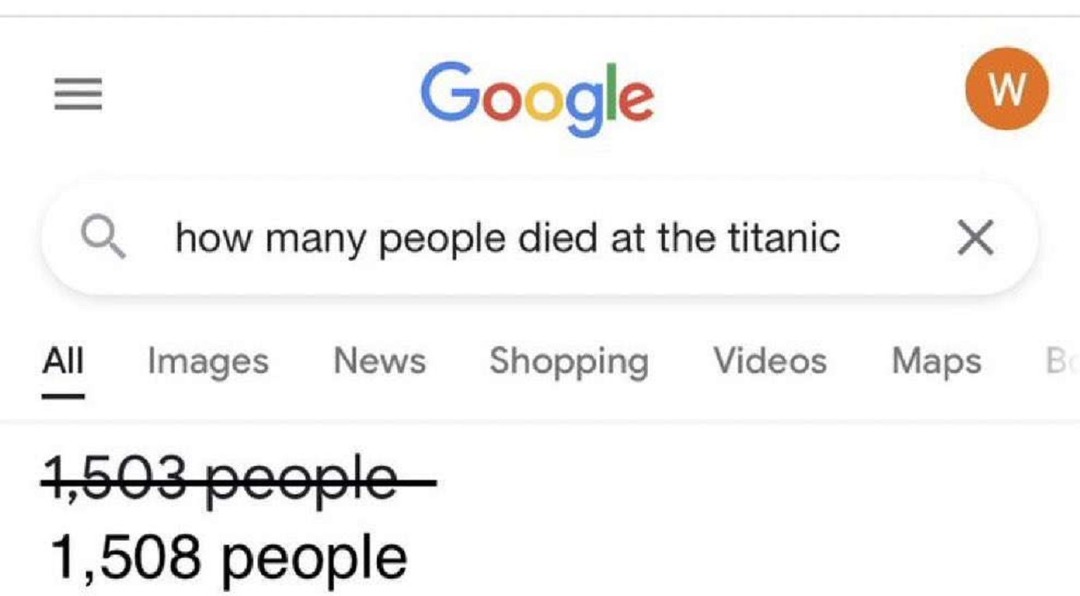
Task: Click the underline indicator beneath the All tab
Action: (x=63, y=395)
